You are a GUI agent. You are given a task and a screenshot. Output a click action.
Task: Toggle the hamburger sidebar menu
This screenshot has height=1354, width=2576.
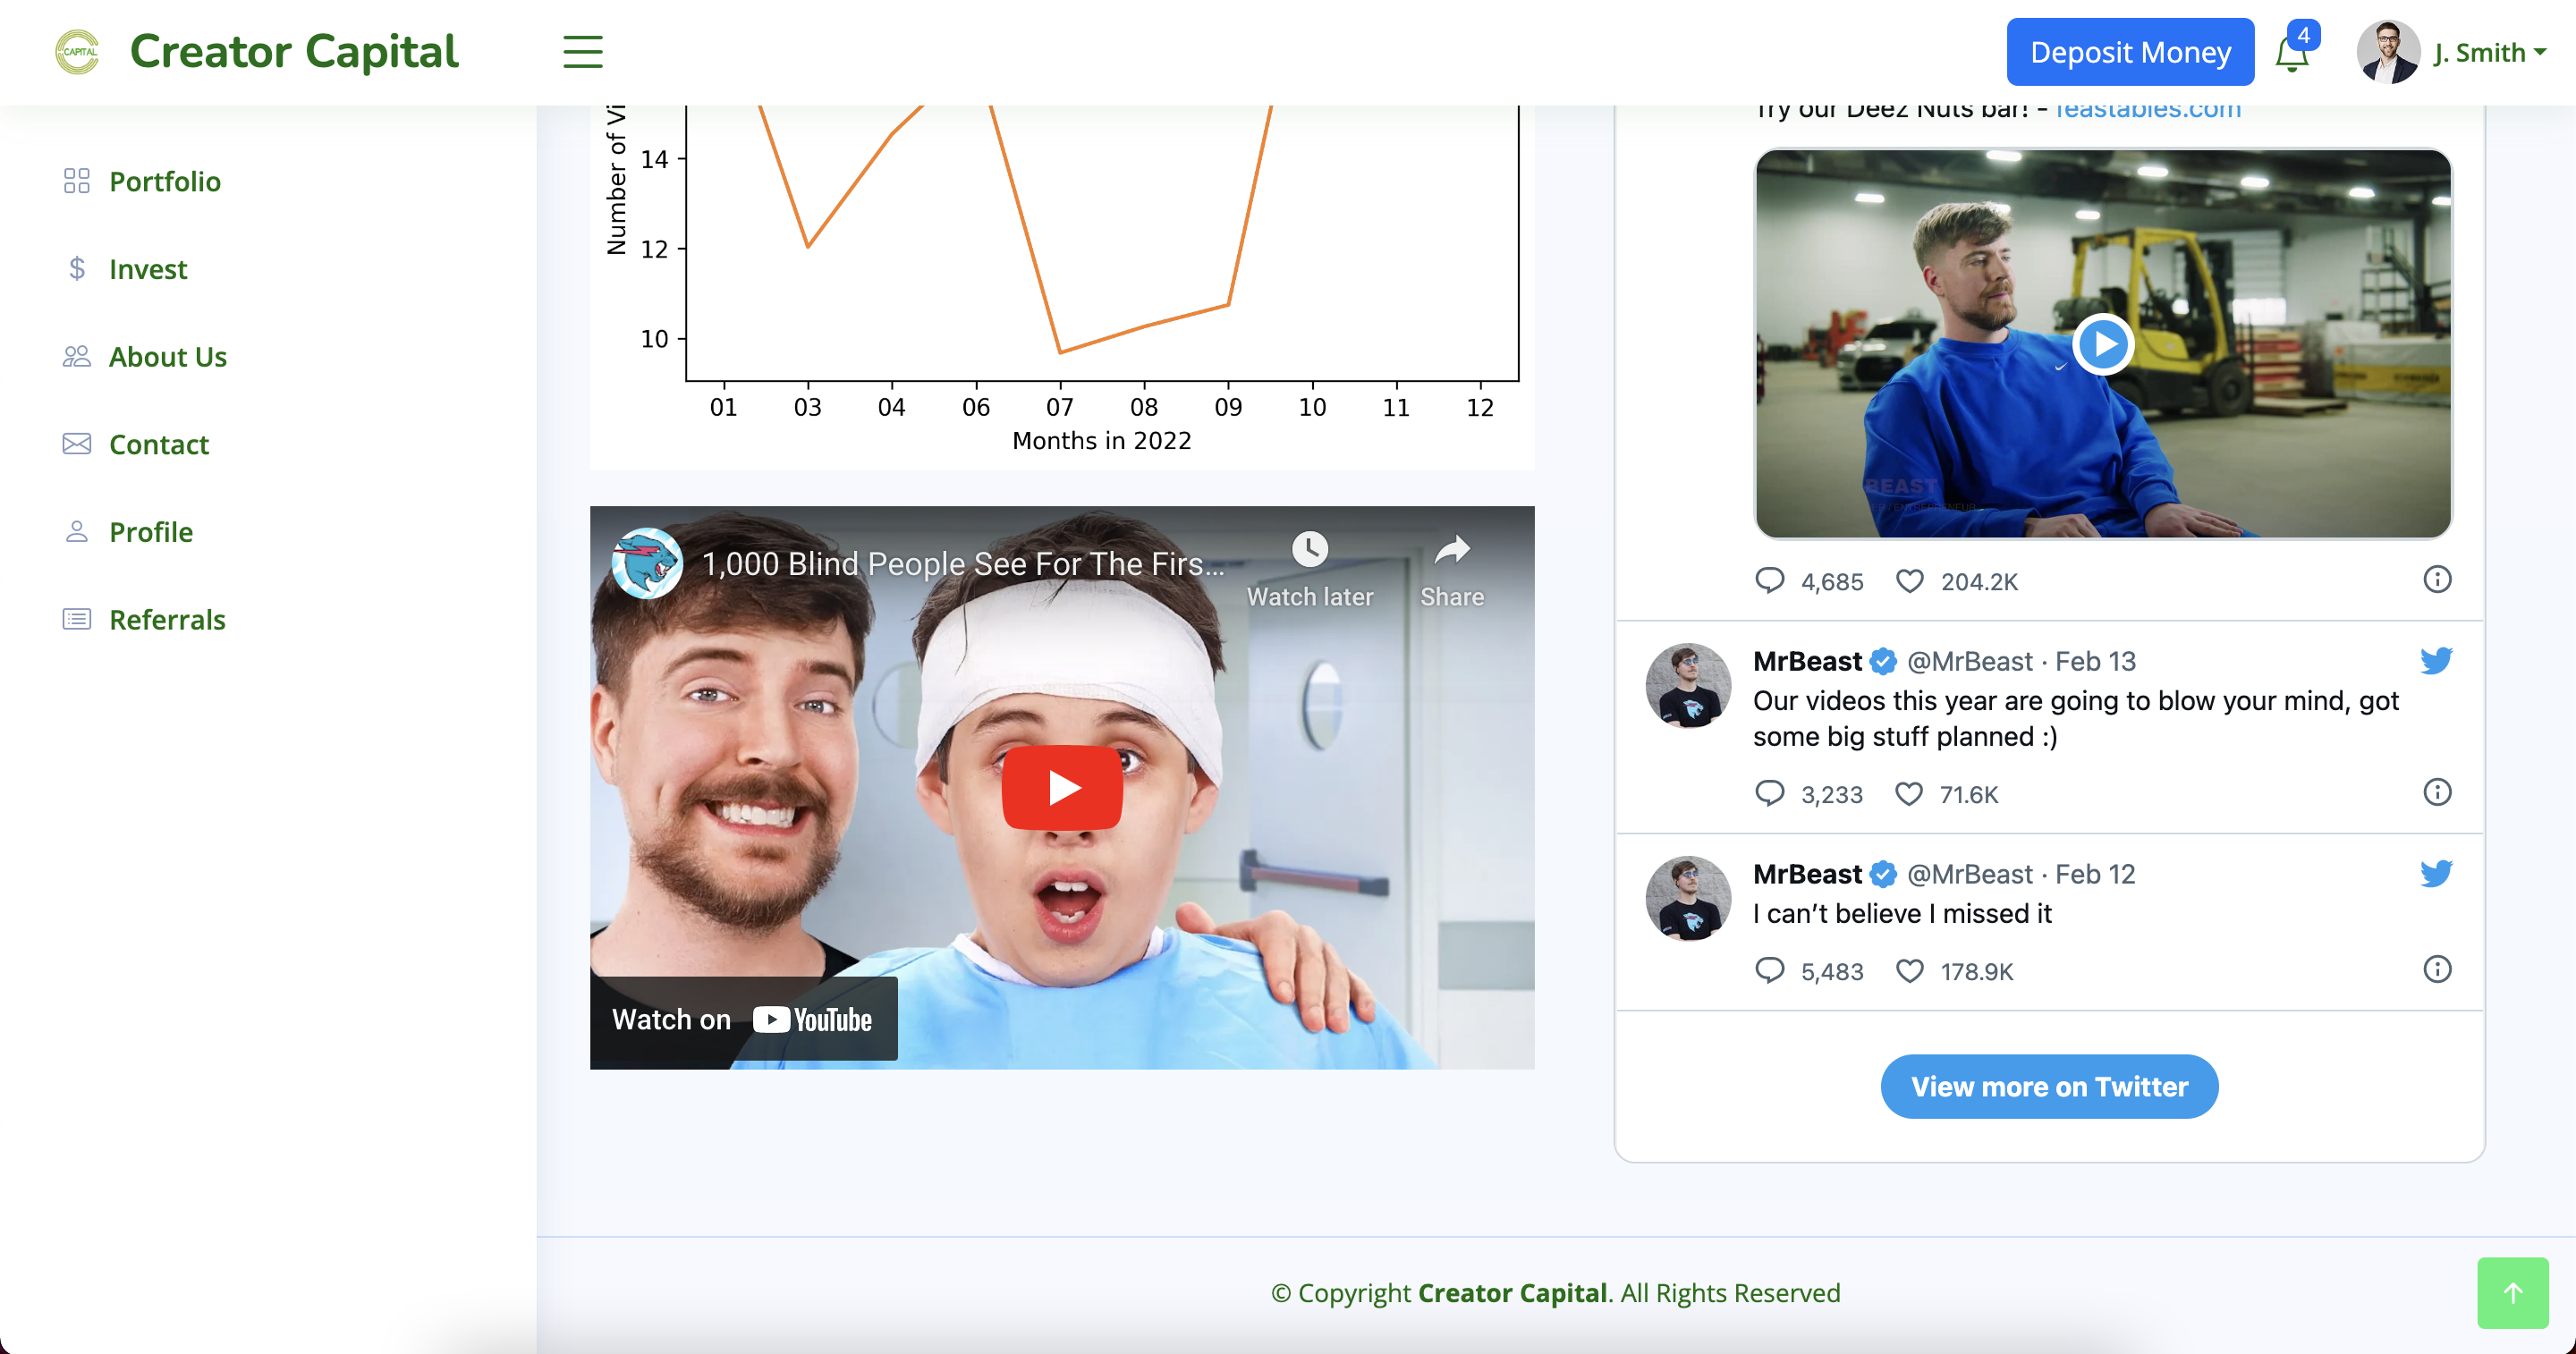click(582, 51)
